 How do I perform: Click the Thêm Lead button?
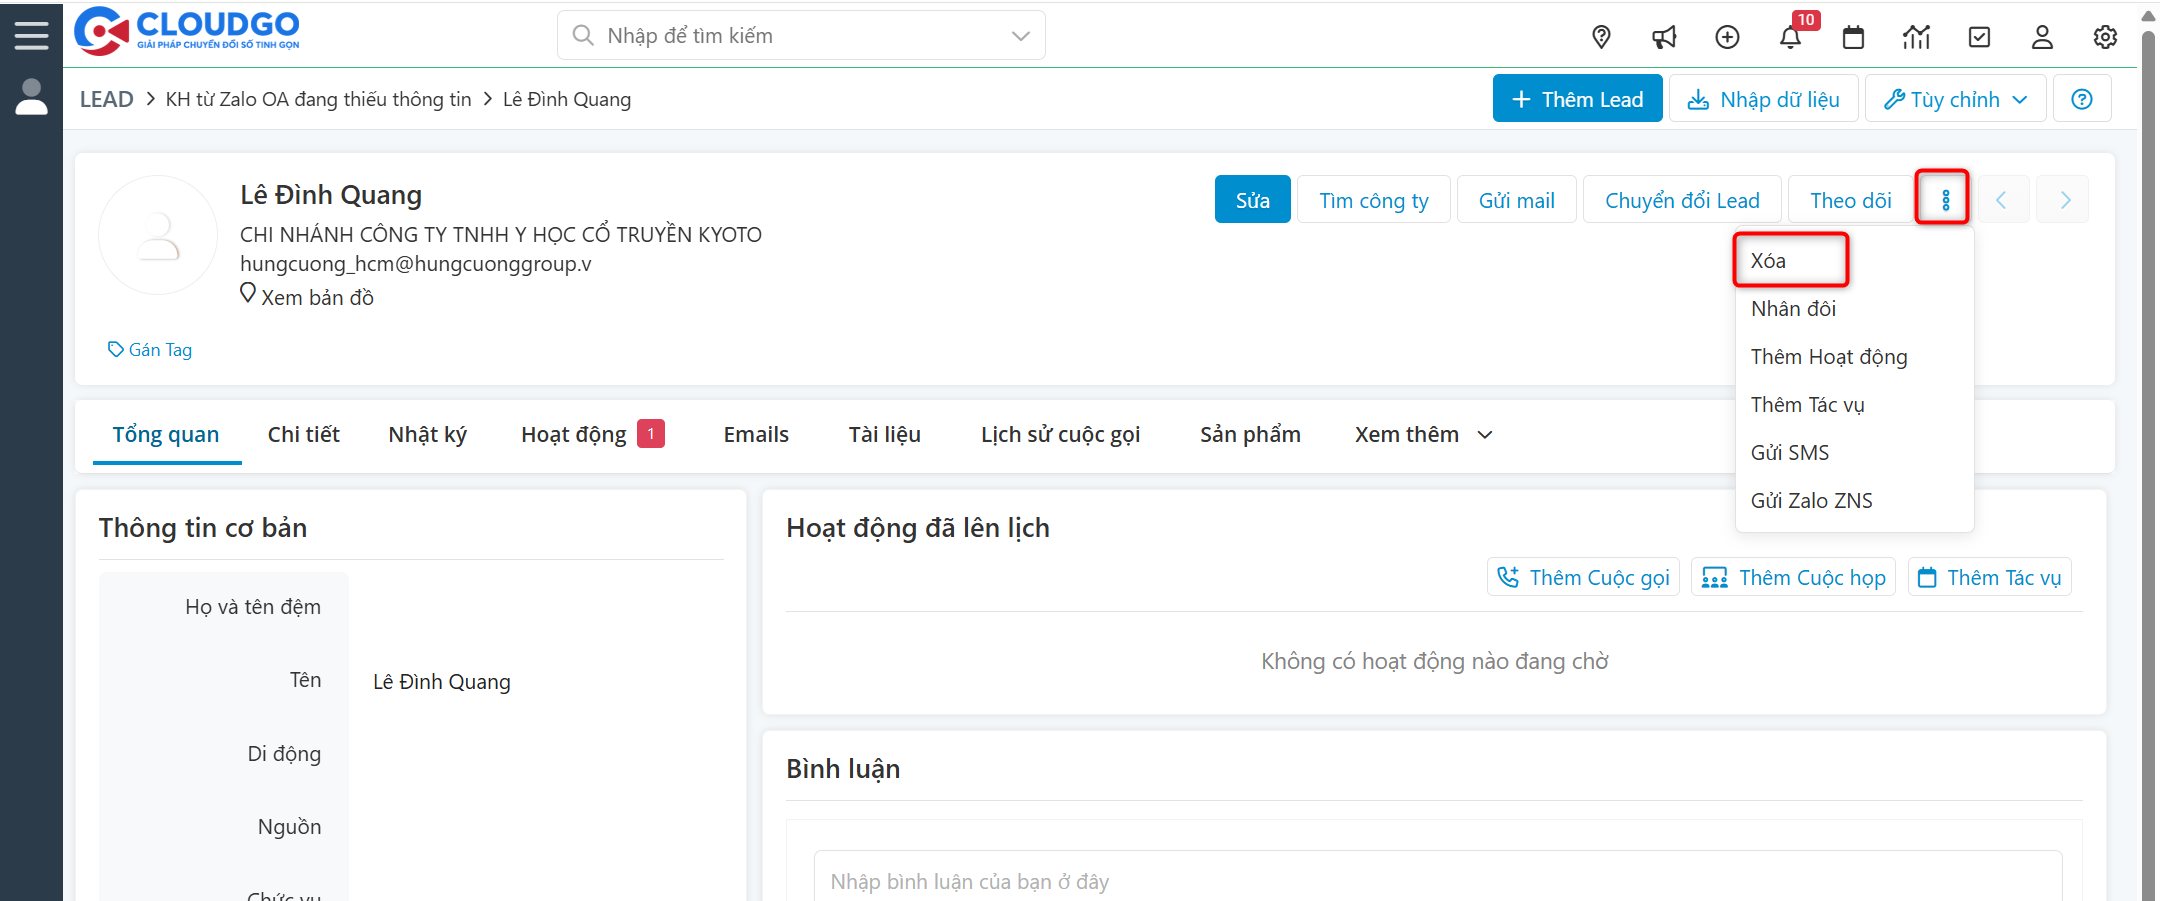pos(1577,99)
